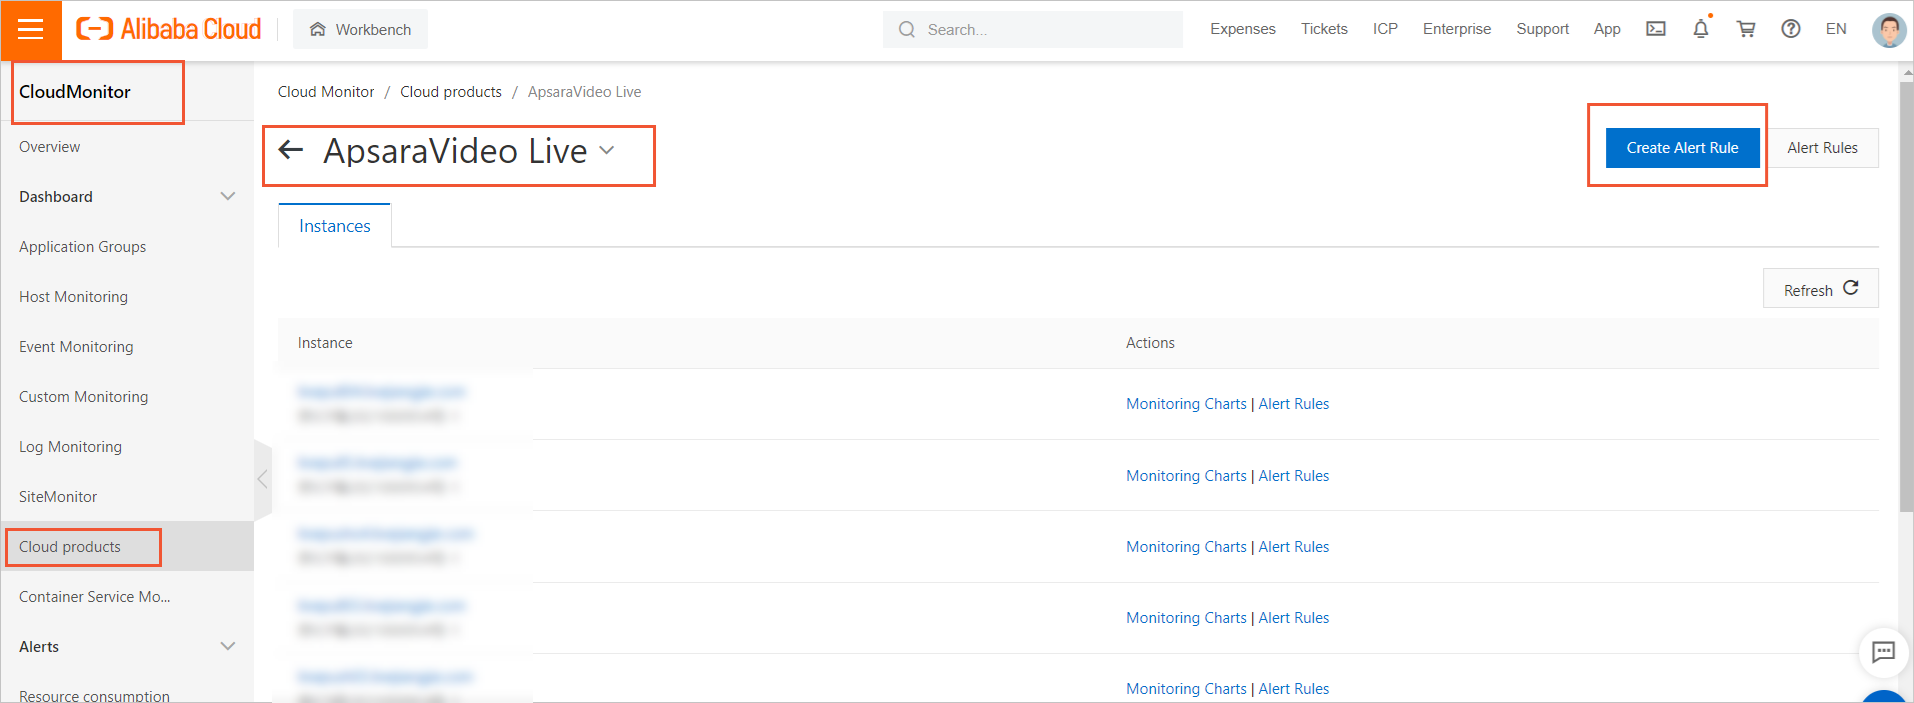The width and height of the screenshot is (1914, 703).
Task: Open Custom Monitoring in the sidebar
Action: [x=84, y=397]
